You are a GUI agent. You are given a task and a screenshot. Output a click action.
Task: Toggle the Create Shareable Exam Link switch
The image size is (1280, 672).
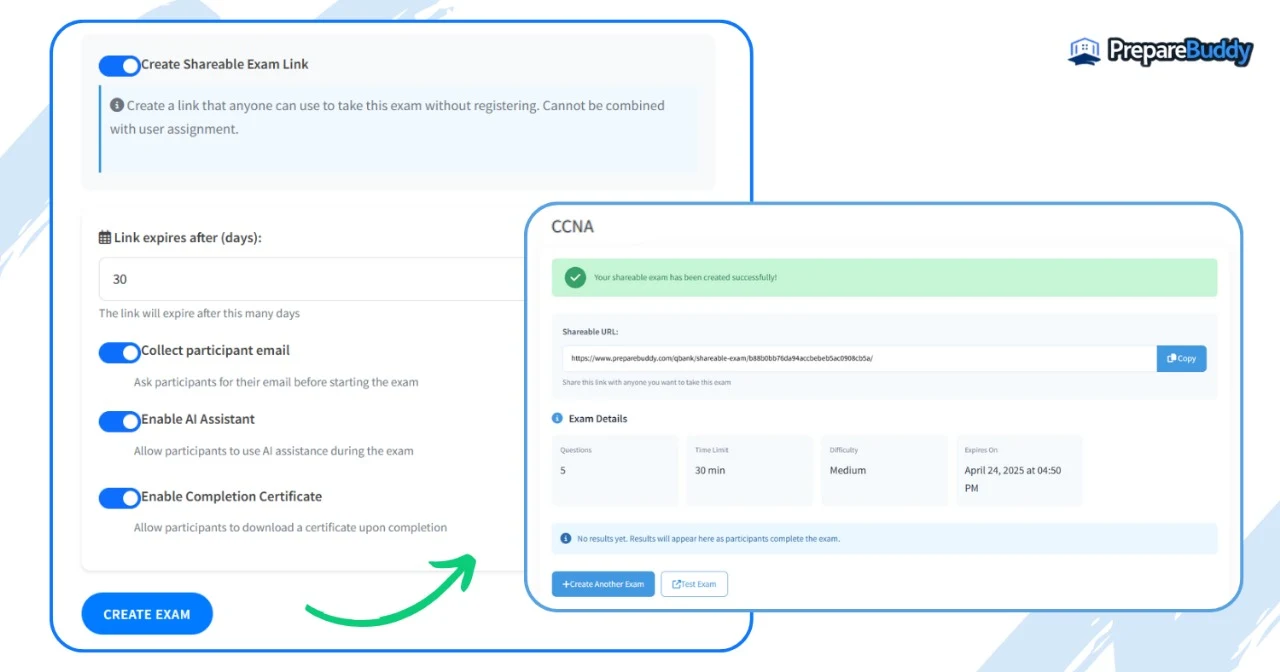tap(119, 66)
